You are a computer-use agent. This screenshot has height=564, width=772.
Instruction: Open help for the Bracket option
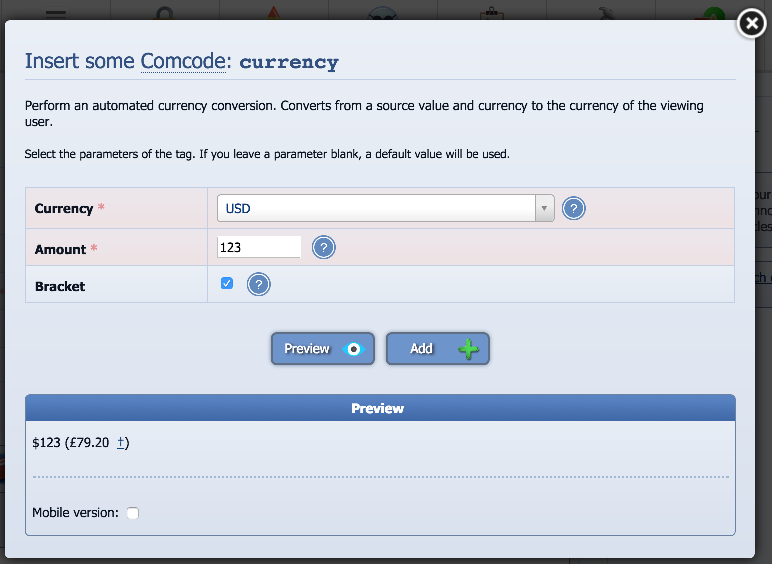(x=258, y=284)
